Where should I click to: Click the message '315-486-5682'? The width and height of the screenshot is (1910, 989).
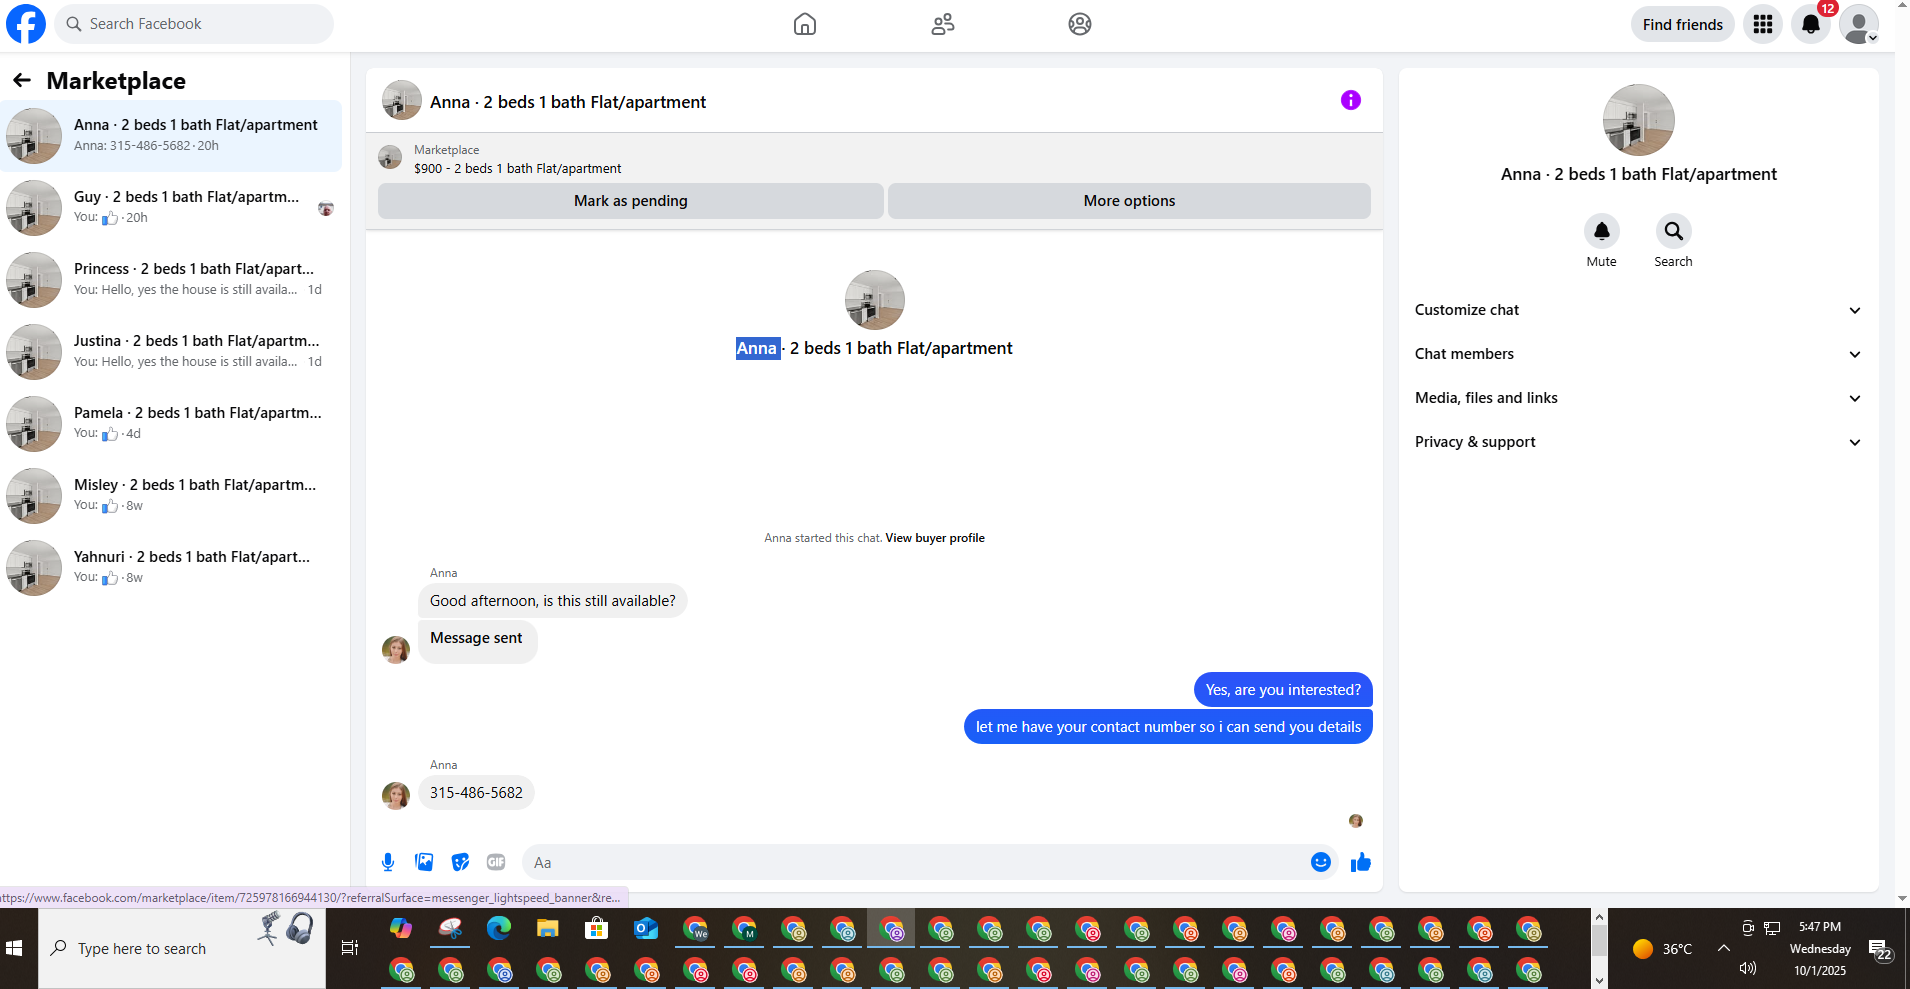click(476, 793)
